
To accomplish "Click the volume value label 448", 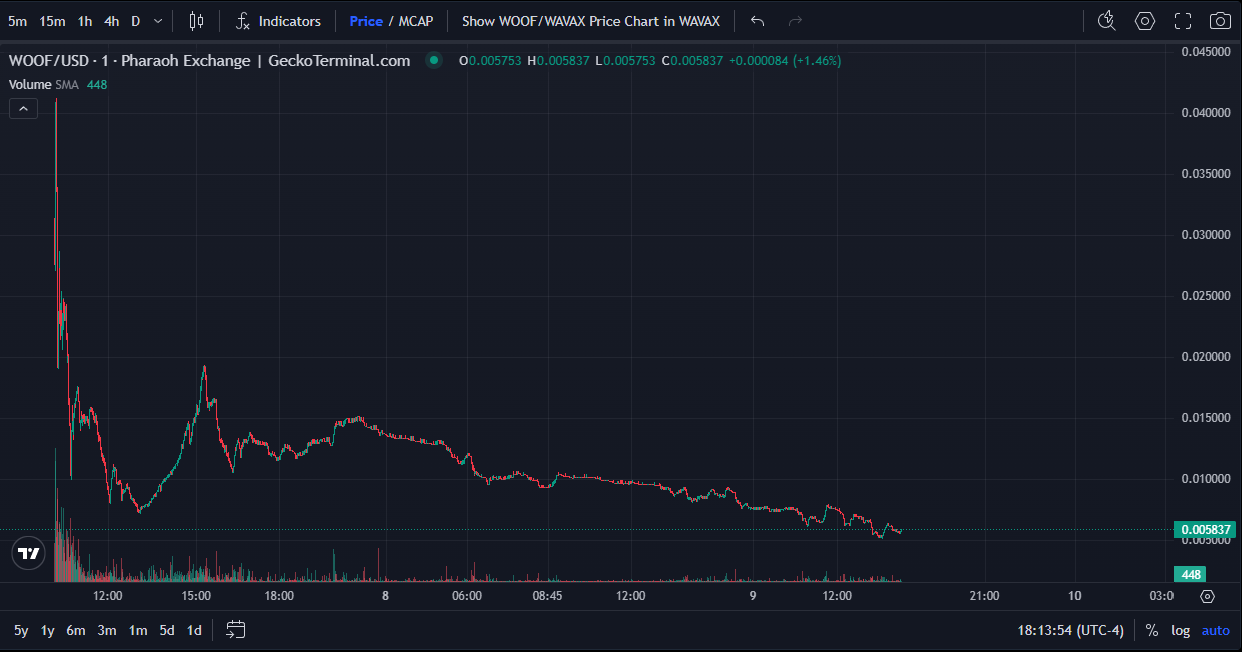I will (1190, 574).
